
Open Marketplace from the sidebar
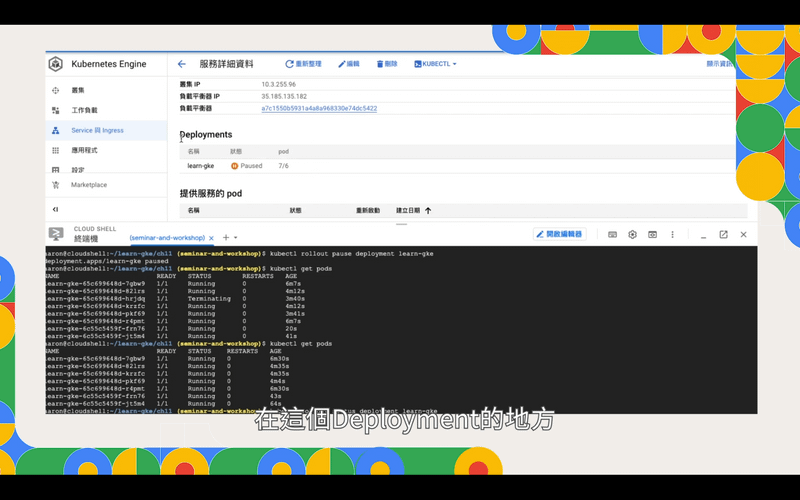point(88,185)
